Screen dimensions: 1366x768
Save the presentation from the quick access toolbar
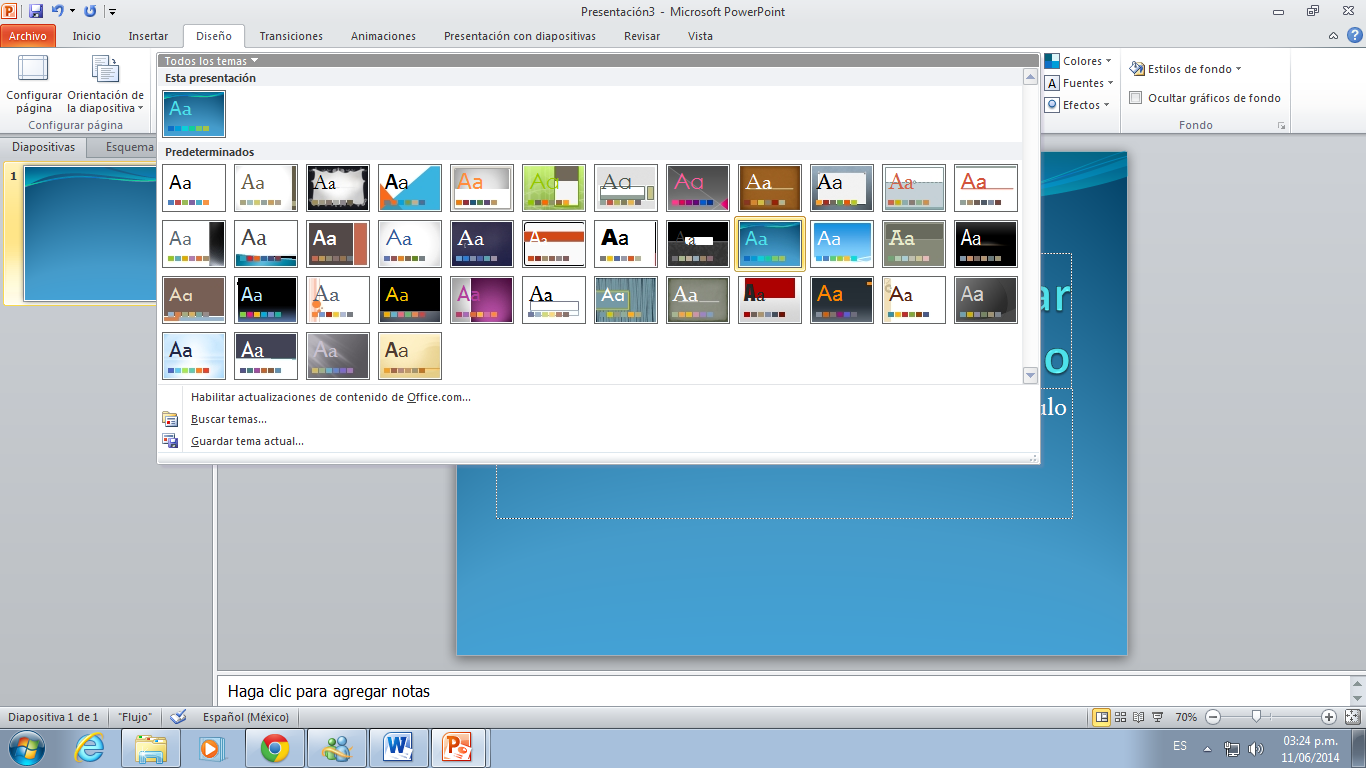coord(36,11)
